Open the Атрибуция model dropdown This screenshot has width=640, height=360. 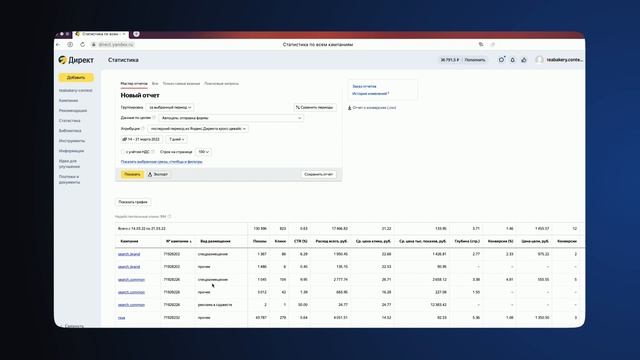coord(198,129)
